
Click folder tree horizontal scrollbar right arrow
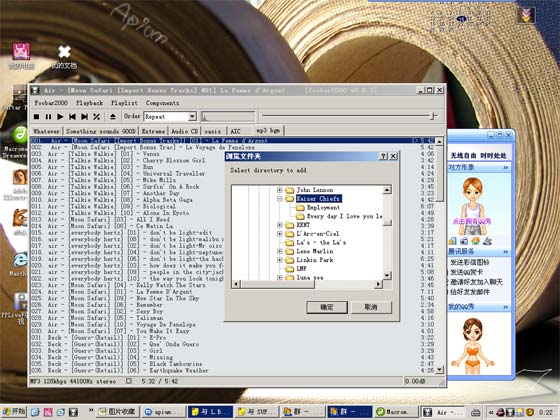point(379,284)
